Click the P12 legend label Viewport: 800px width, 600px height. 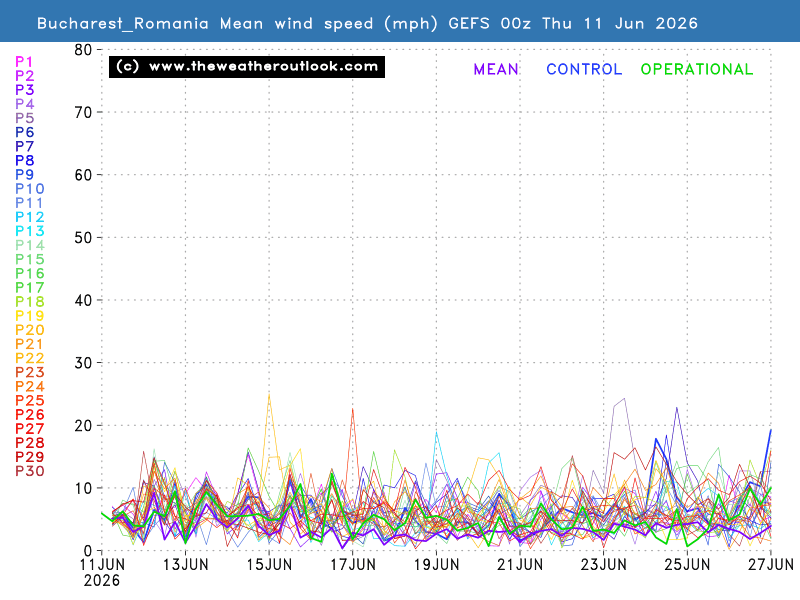(x=30, y=217)
